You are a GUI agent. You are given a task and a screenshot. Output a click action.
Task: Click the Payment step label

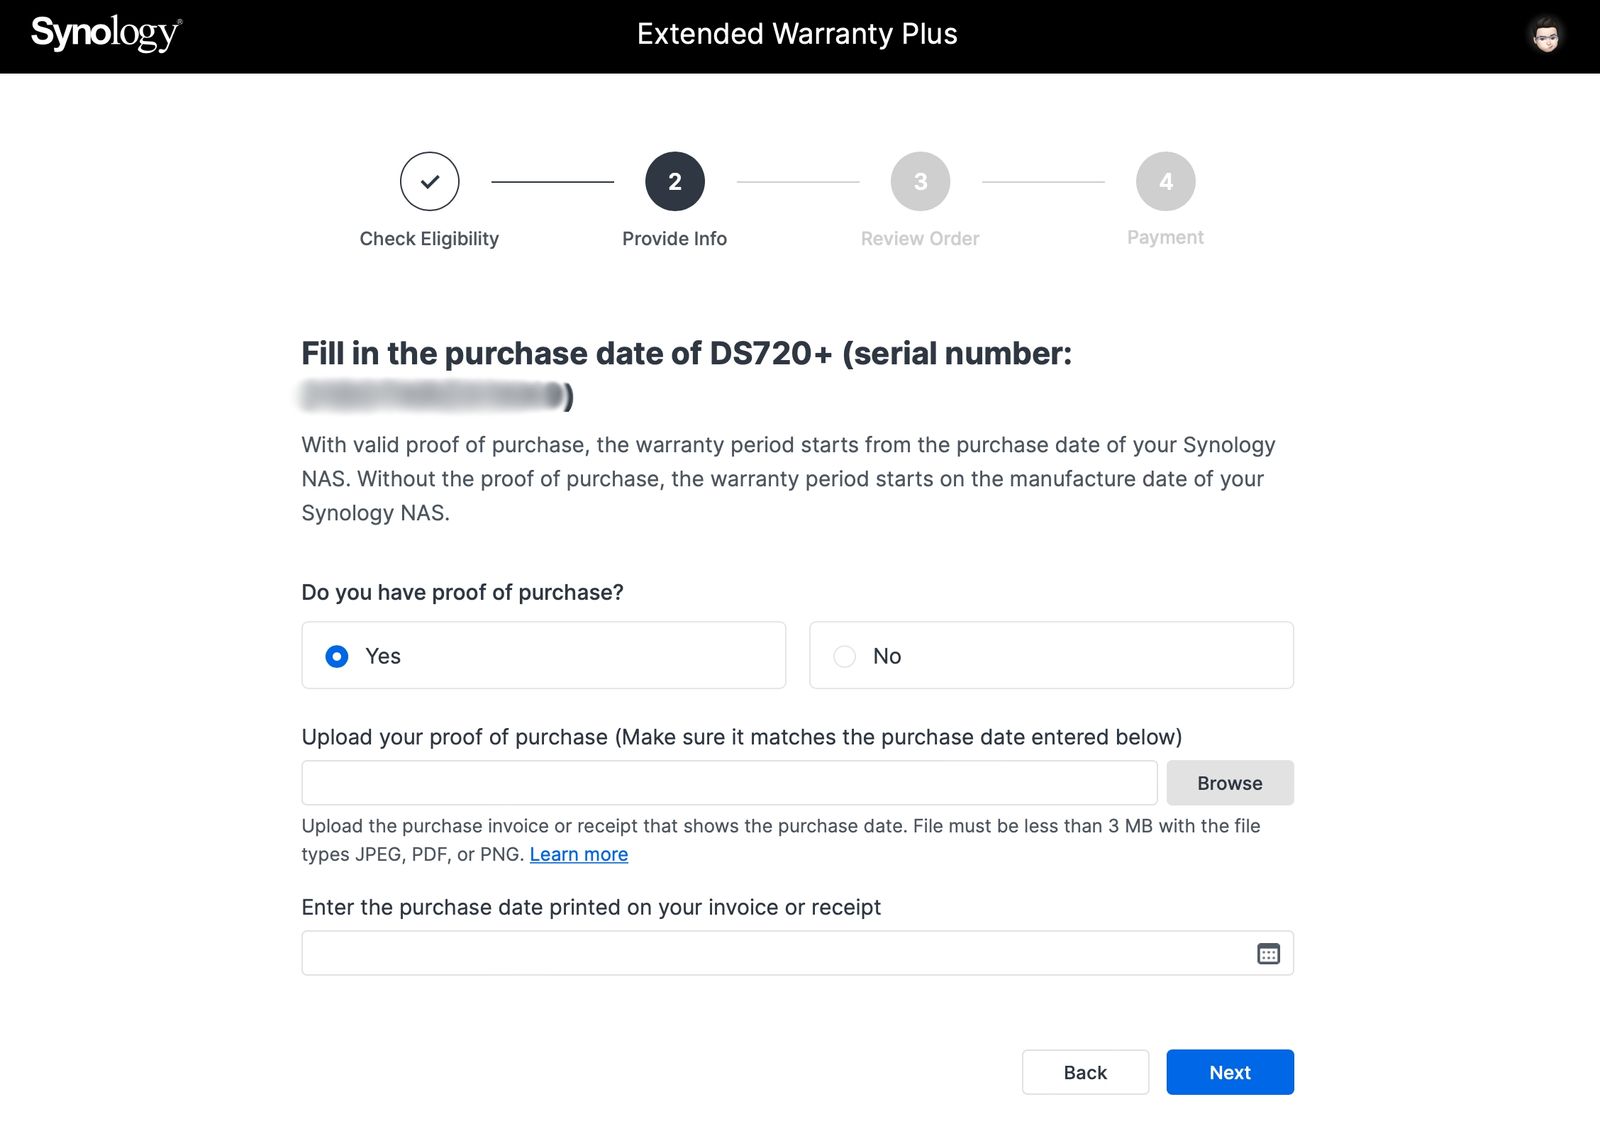[x=1165, y=238]
